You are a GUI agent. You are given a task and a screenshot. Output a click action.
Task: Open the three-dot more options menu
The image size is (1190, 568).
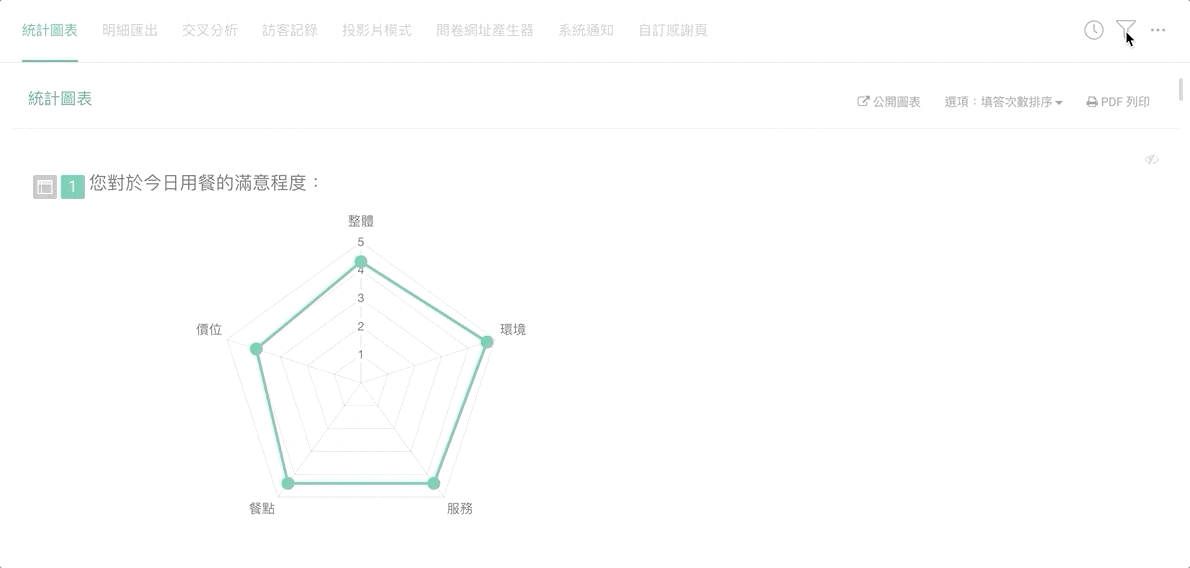(1158, 30)
